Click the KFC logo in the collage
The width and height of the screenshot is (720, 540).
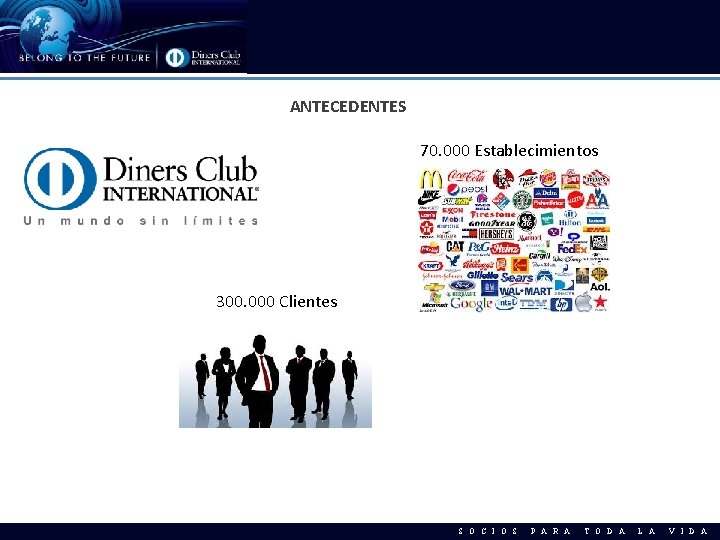coord(503,179)
